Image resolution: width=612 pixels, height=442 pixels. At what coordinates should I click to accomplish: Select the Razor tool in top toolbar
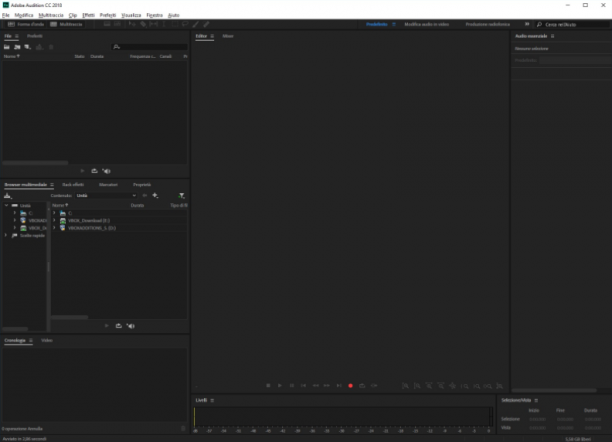click(x=143, y=24)
